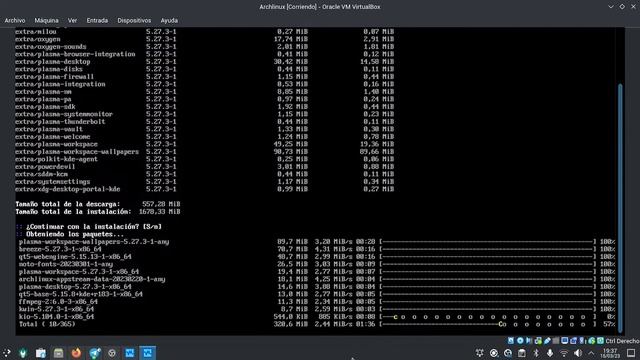
Task: Click the VirtualBox mouse integration indicator
Action: pyautogui.click(x=591, y=340)
